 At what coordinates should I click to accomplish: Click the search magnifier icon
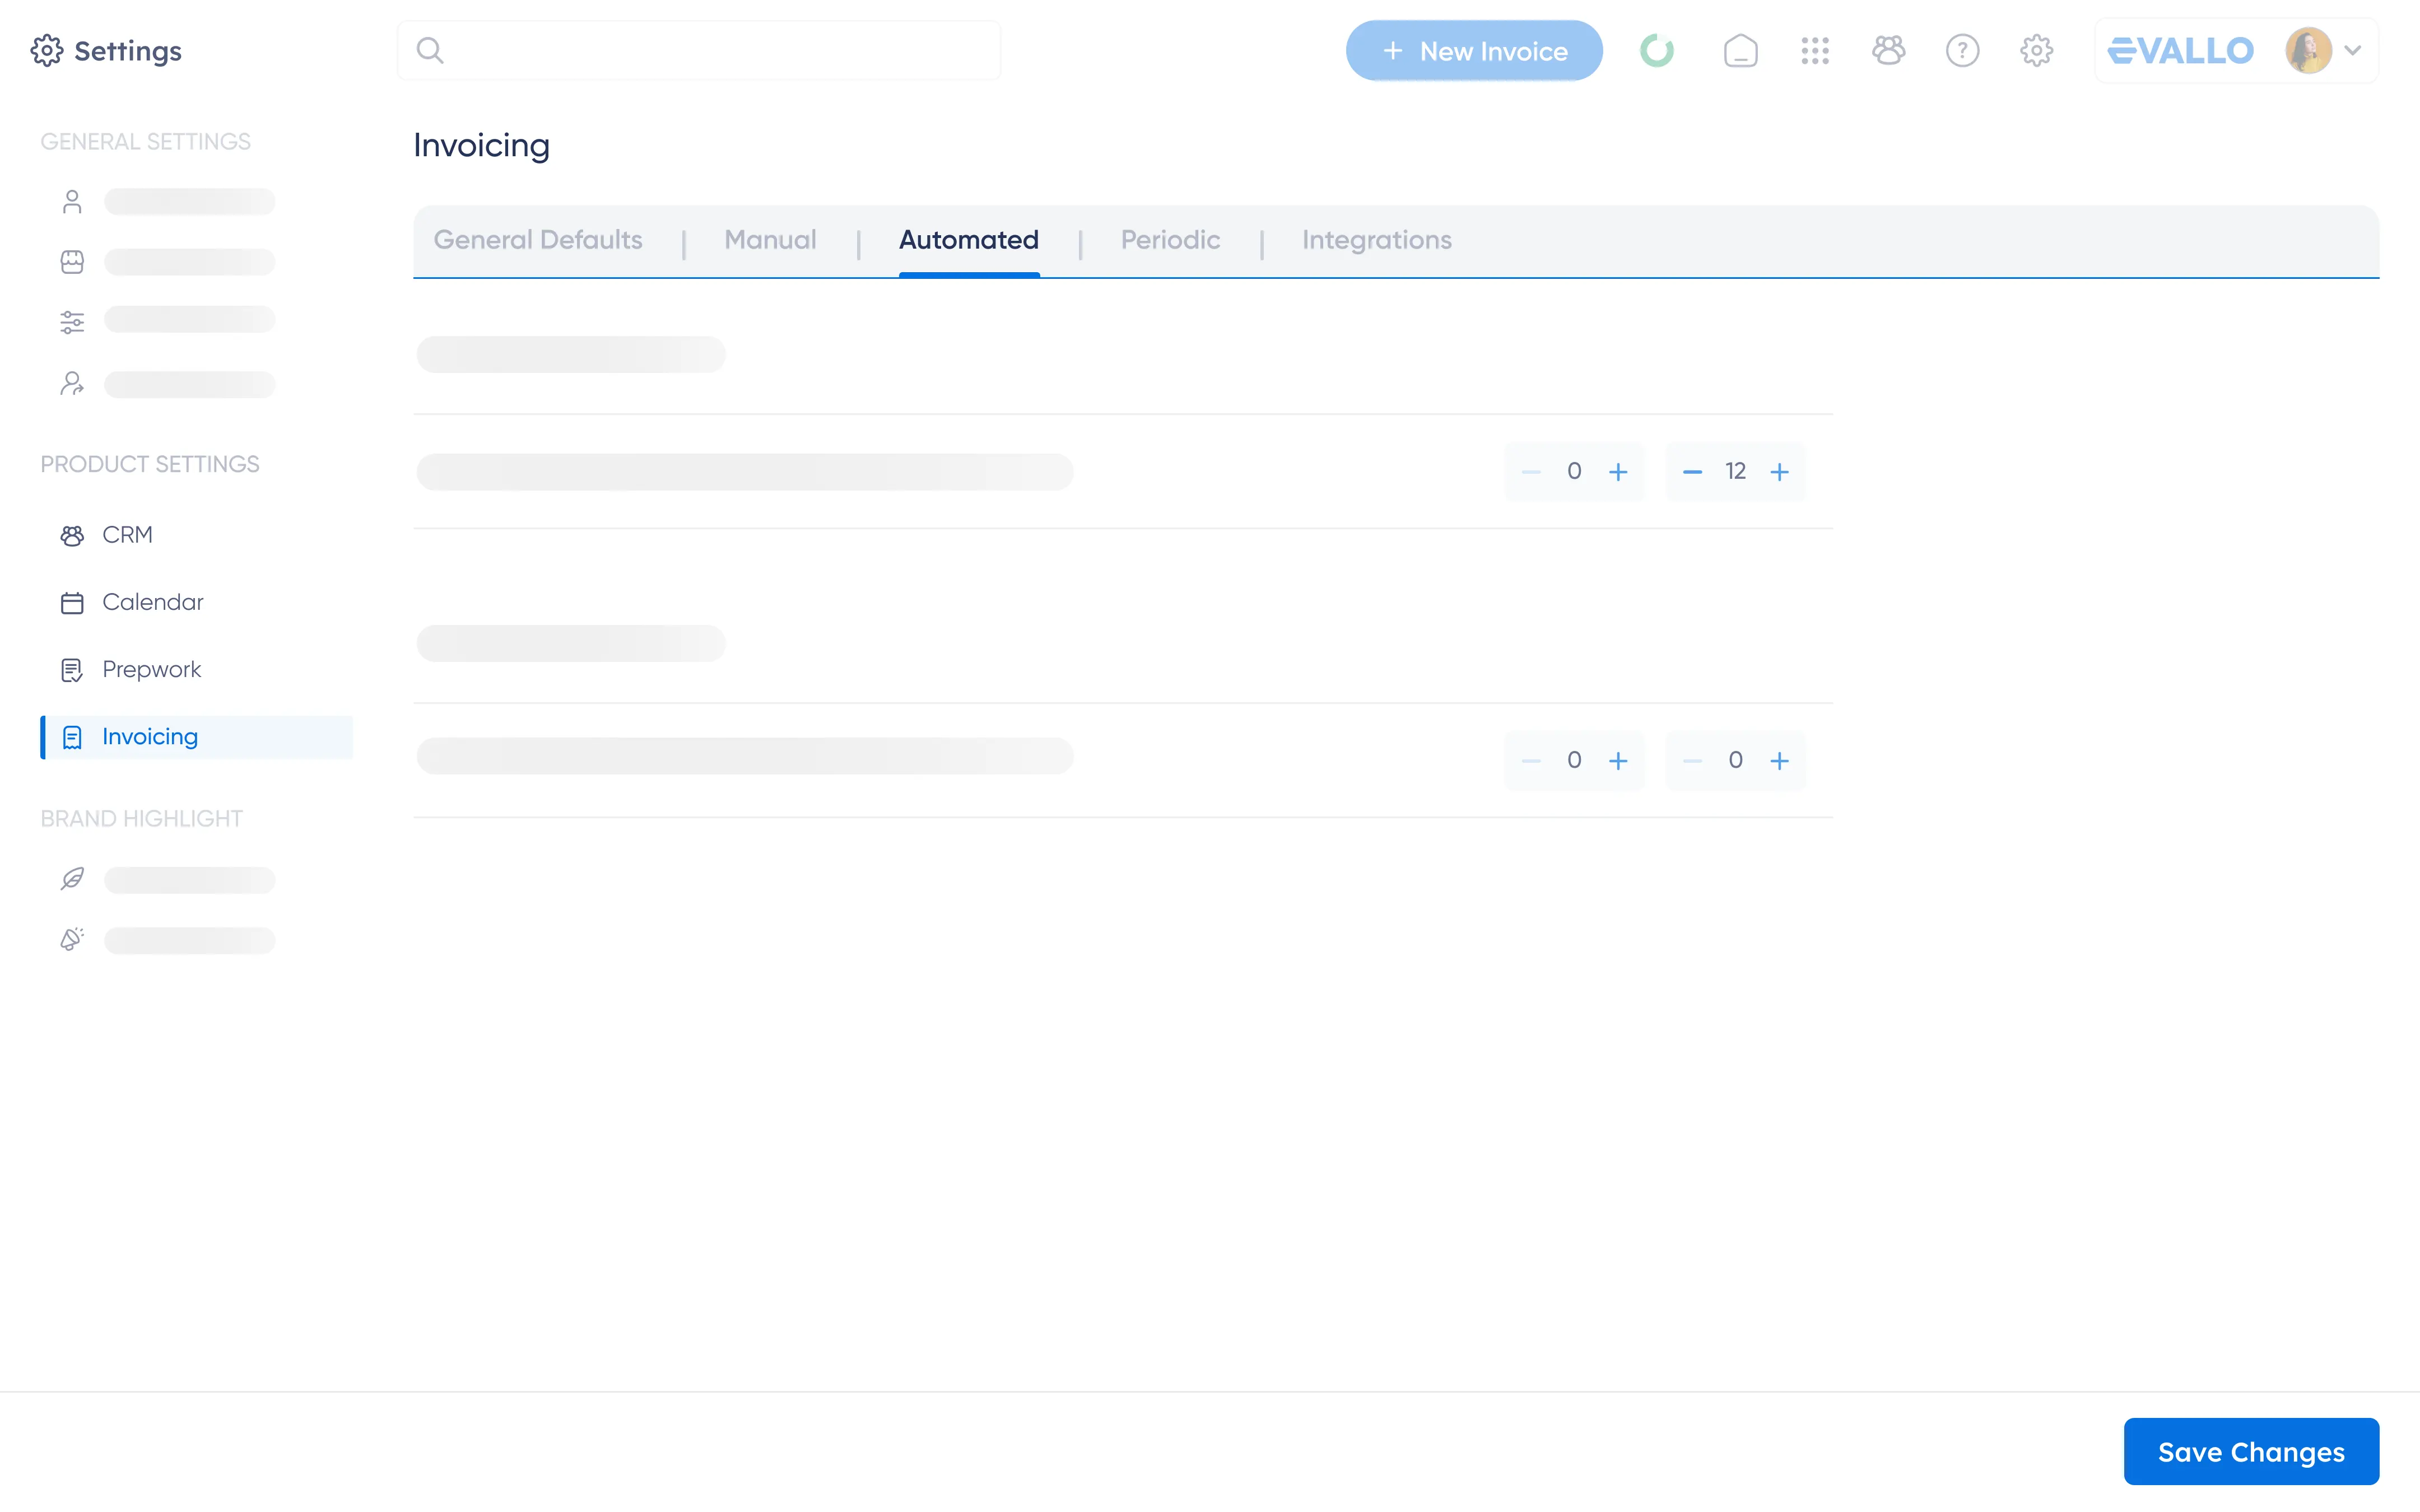(430, 50)
